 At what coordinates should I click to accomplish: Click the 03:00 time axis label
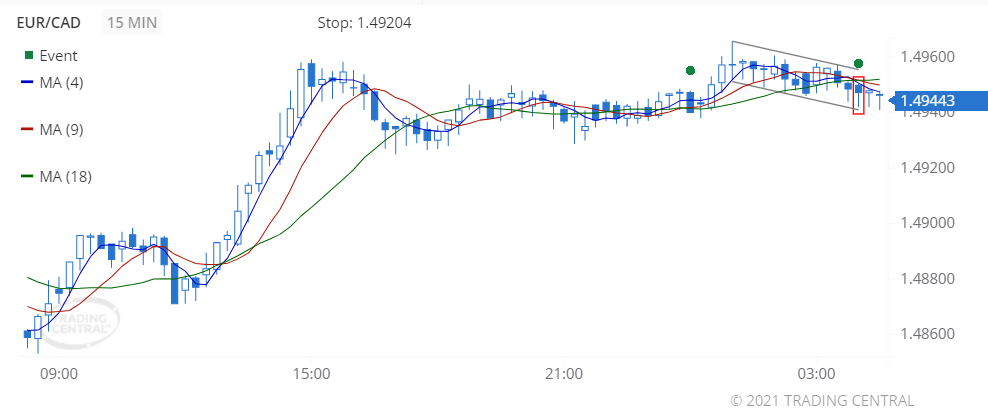coord(815,374)
